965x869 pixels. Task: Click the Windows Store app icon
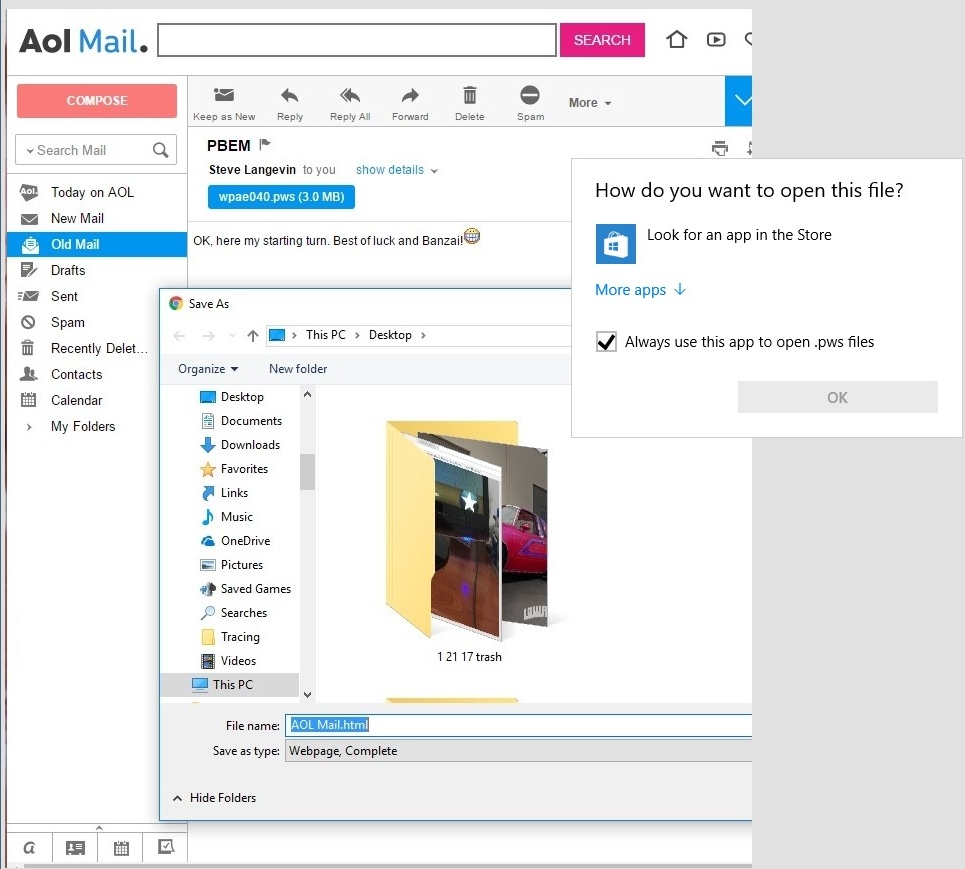click(615, 244)
